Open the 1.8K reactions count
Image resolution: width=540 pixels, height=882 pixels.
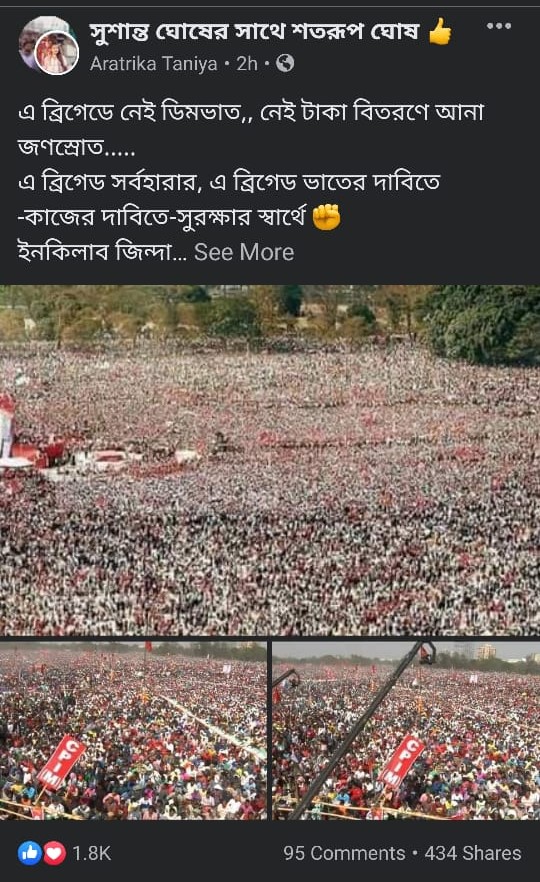[92, 853]
